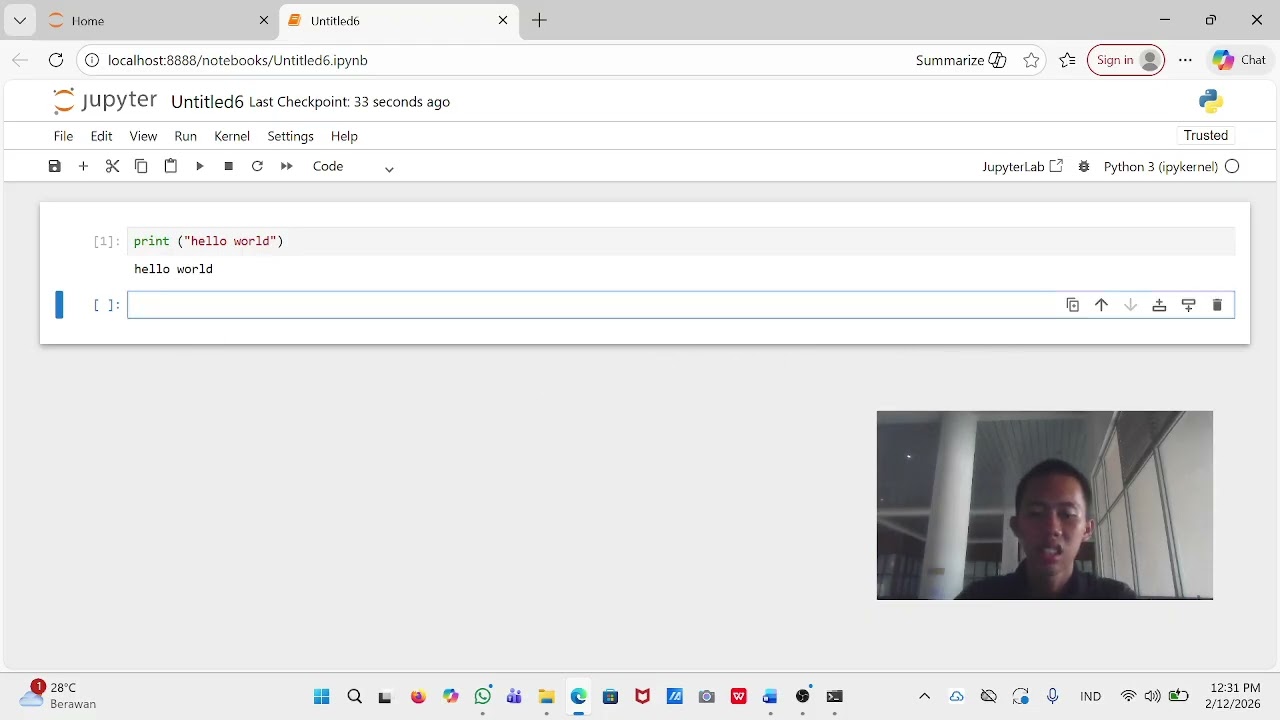Image resolution: width=1280 pixels, height=720 pixels.
Task: Open the Edit menu
Action: 101,136
